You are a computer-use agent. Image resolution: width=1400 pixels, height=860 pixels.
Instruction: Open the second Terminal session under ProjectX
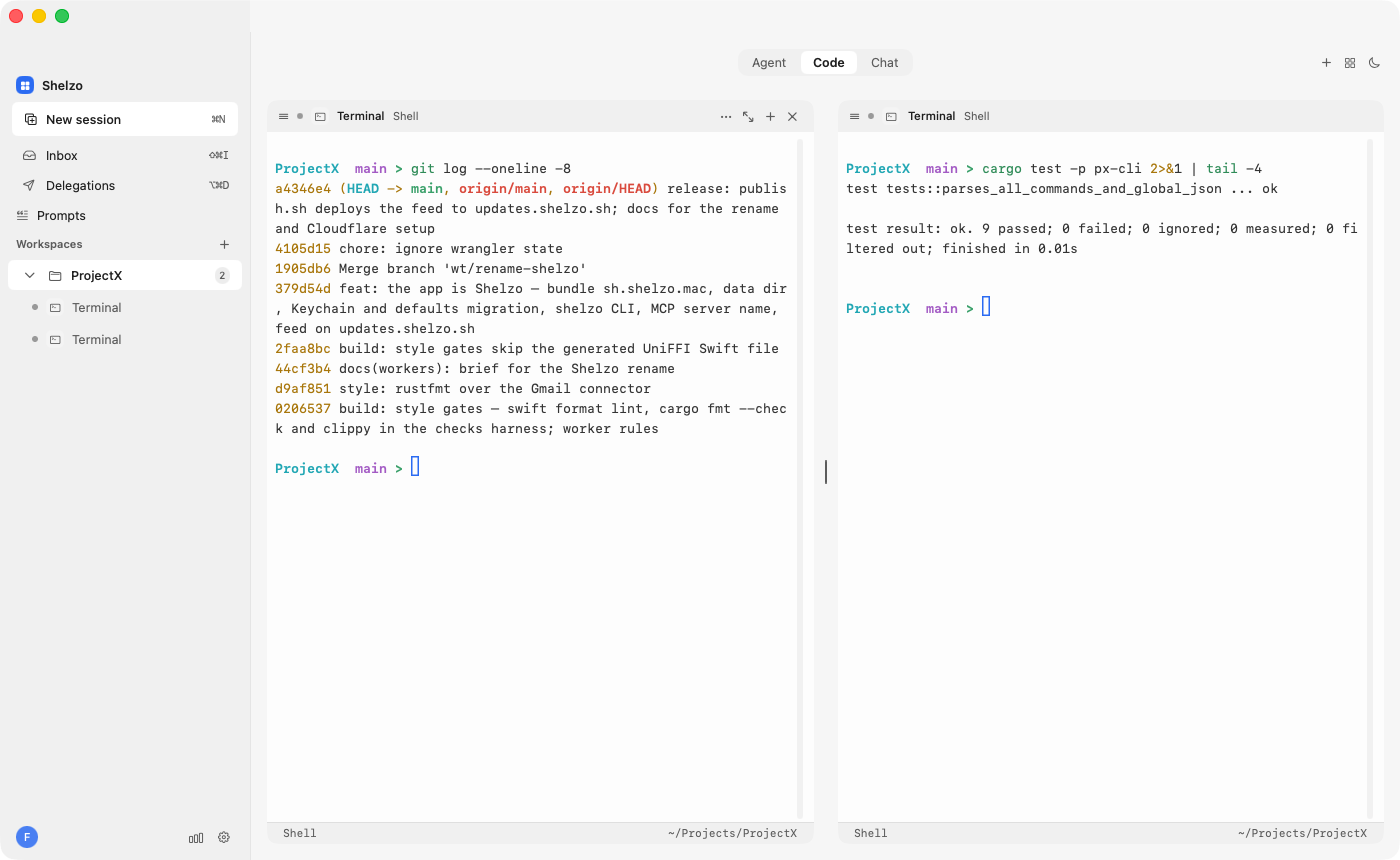[x=125, y=339]
